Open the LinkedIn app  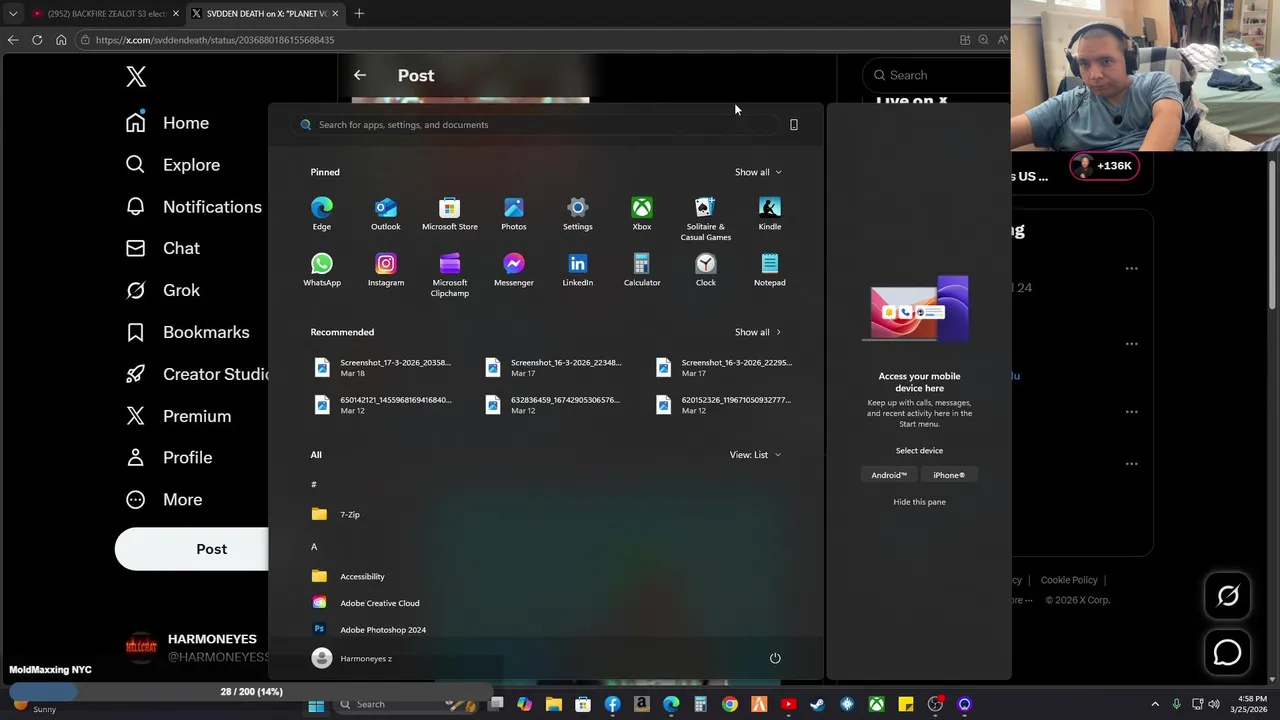pos(577,270)
